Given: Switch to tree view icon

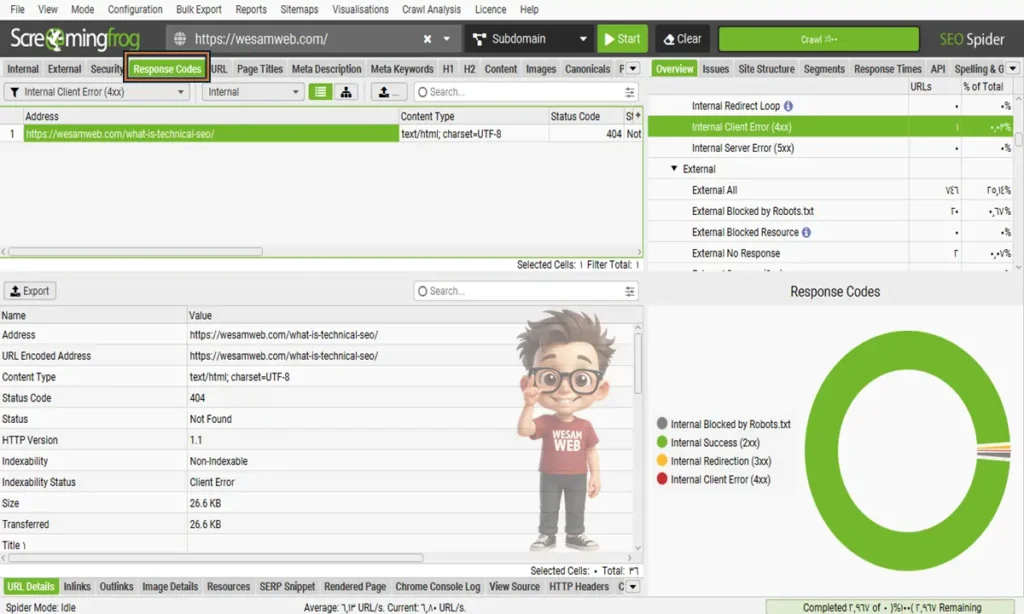Looking at the screenshot, I should pos(346,92).
